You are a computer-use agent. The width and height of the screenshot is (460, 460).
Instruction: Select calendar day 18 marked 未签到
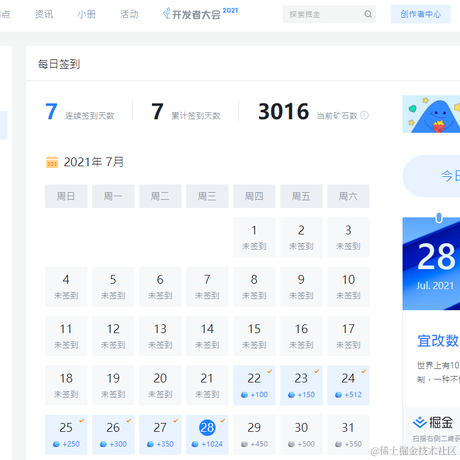click(x=66, y=385)
